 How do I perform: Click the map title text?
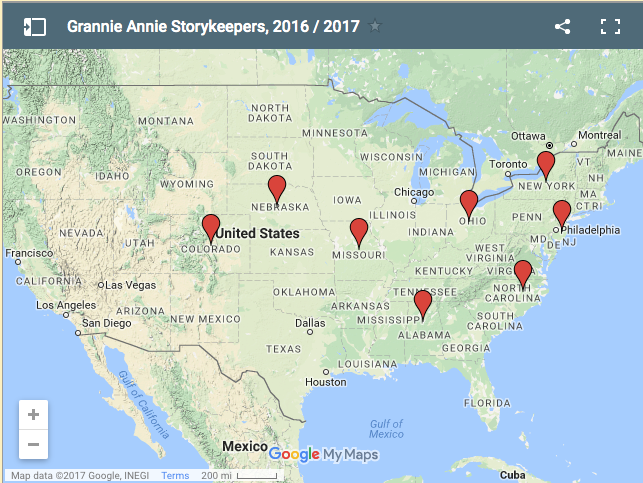tap(213, 27)
